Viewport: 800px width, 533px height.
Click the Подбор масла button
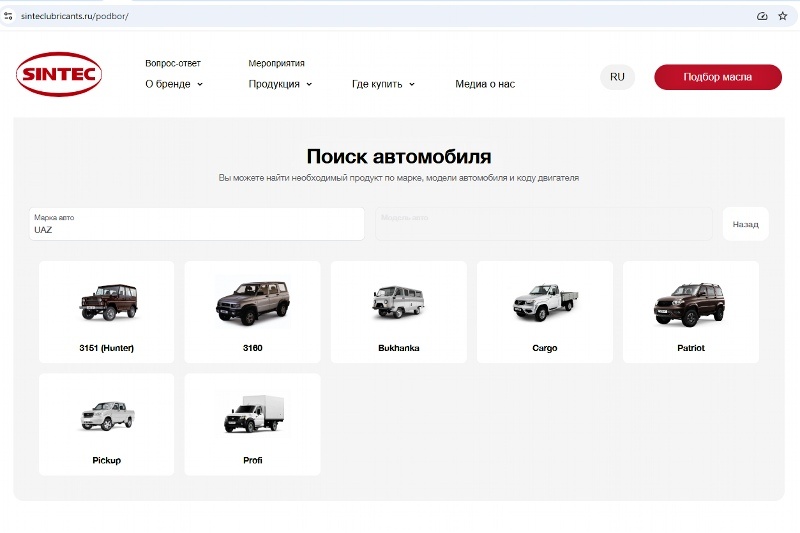718,77
